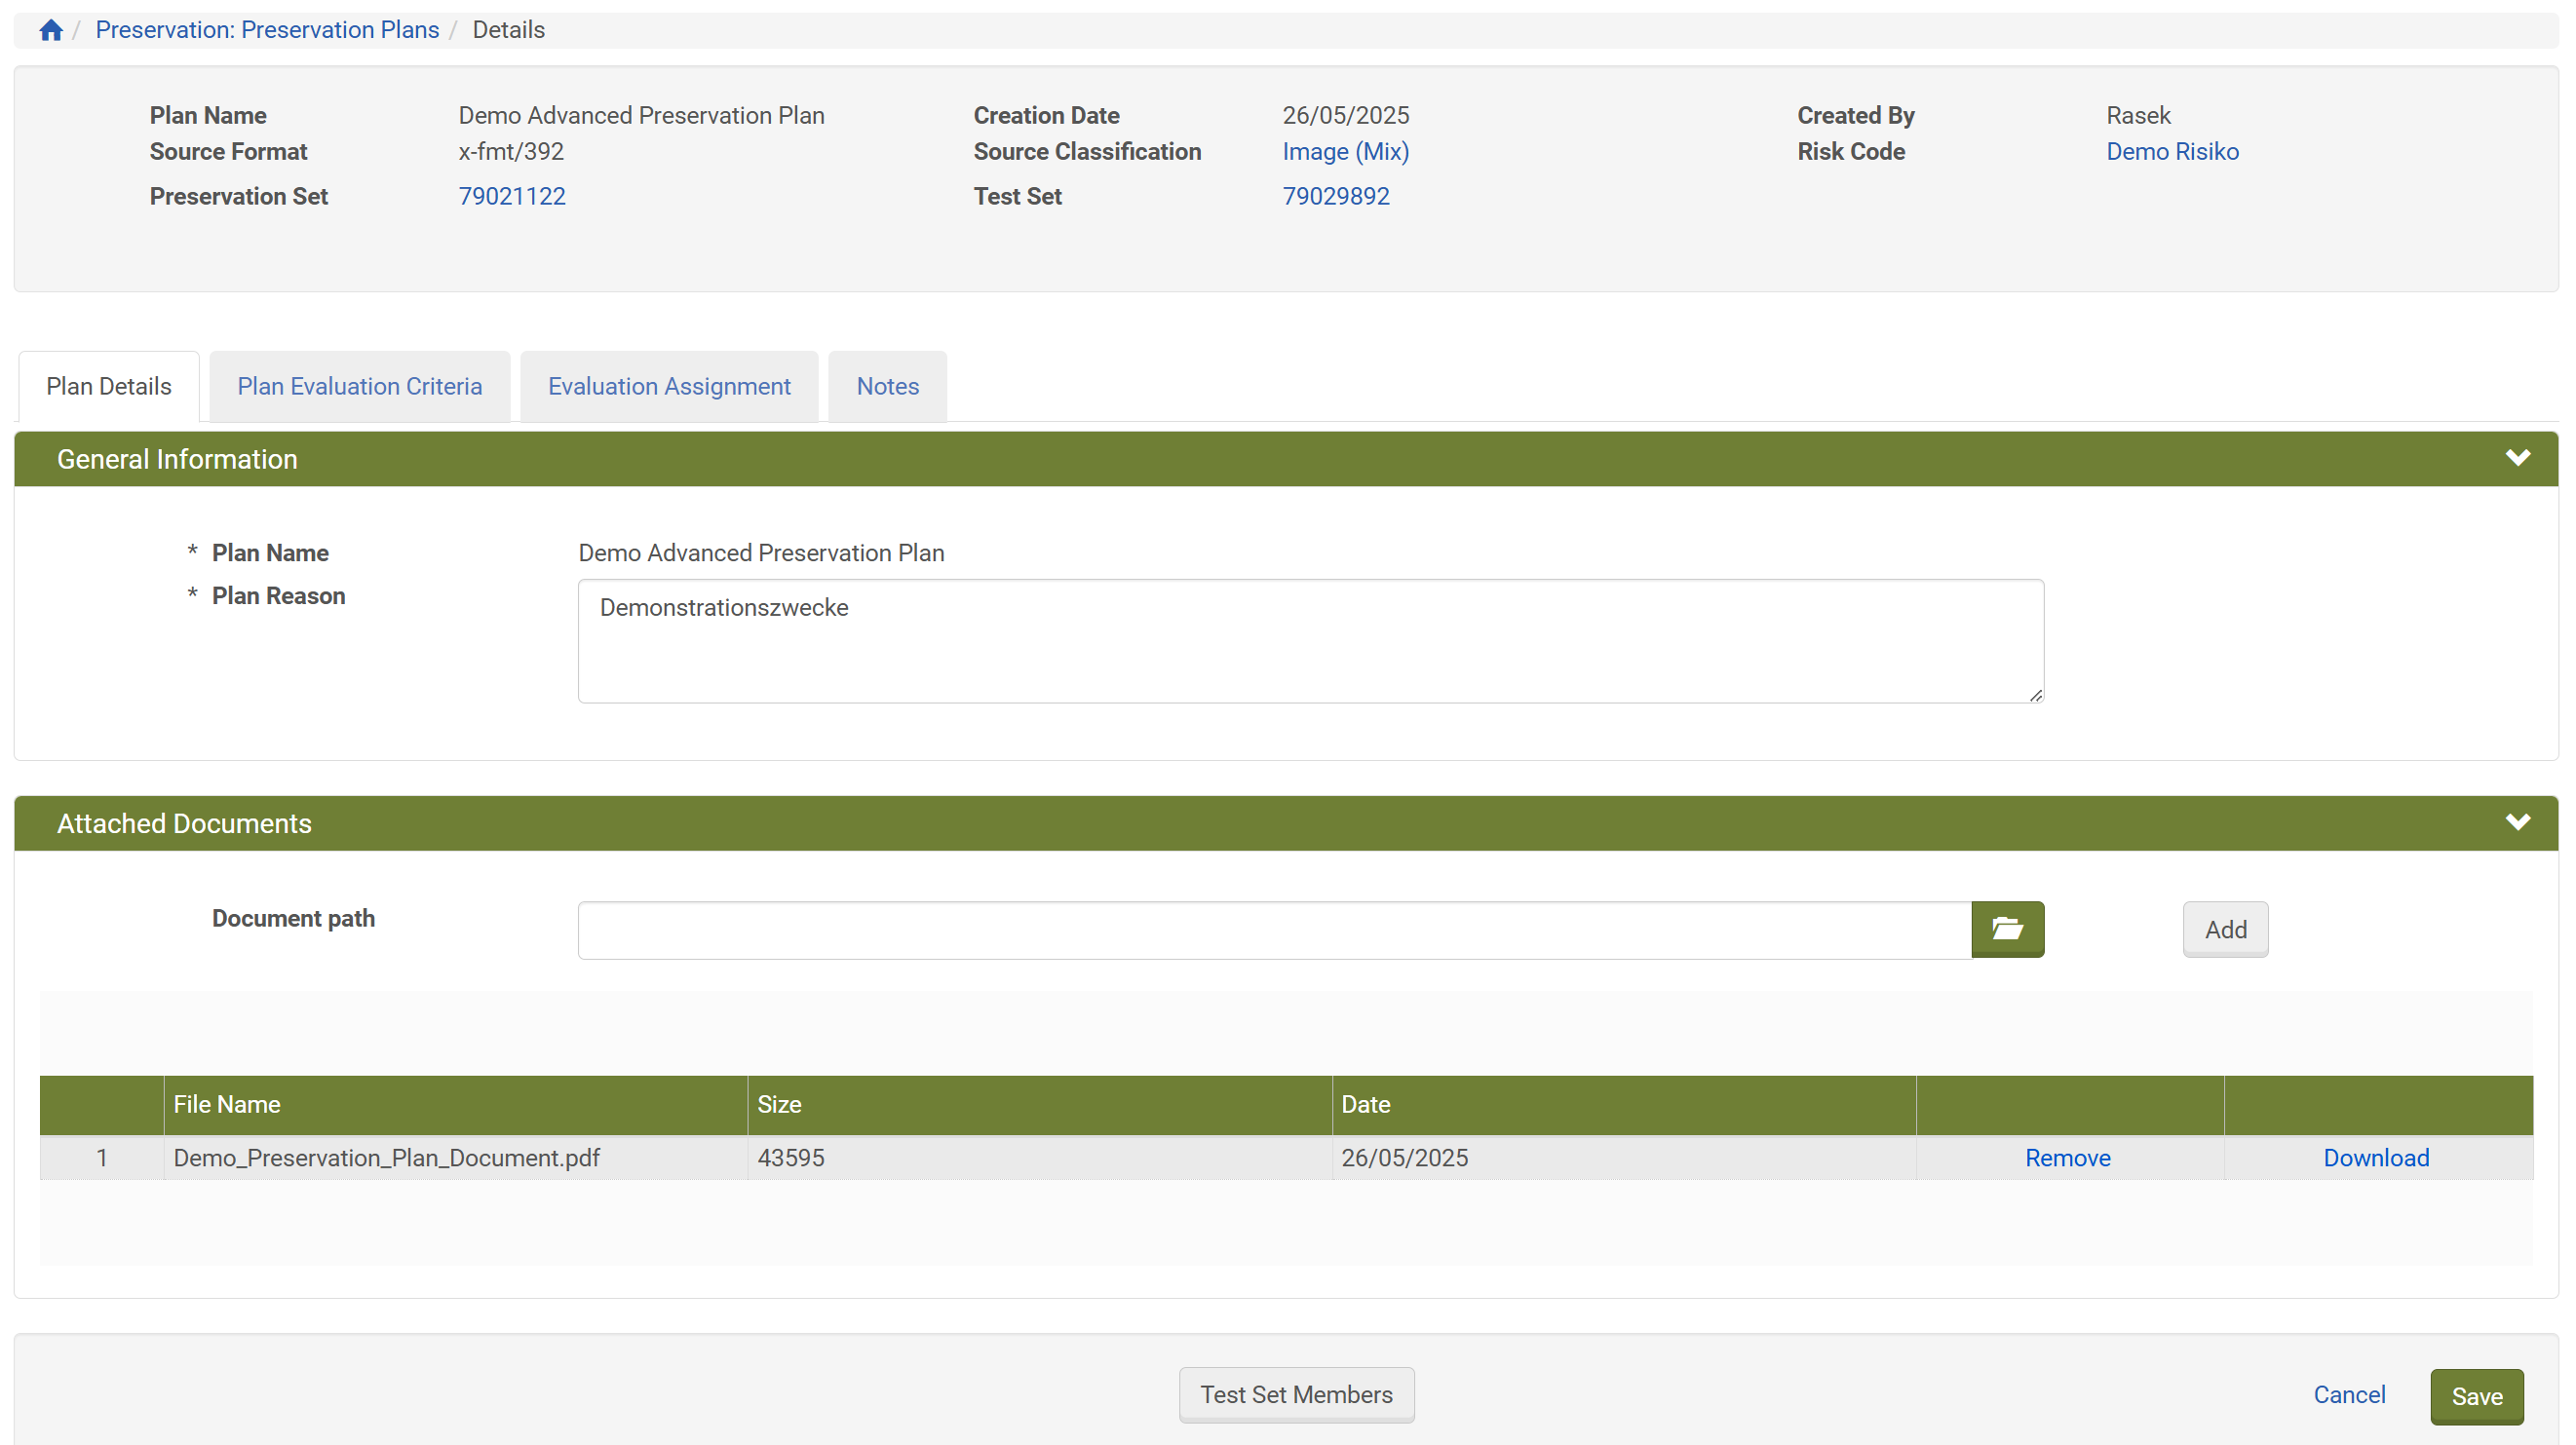Click the home icon in breadcrumb
2576x1445 pixels.
click(51, 30)
